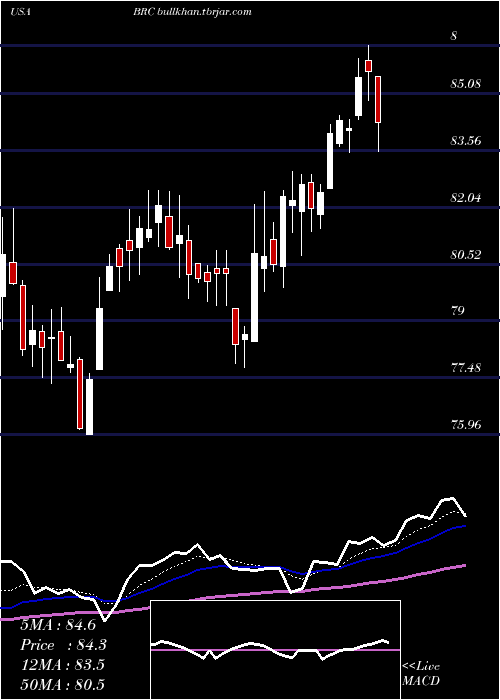Select the 77.48 price axis label
The image size is (500, 700).
pos(466,368)
